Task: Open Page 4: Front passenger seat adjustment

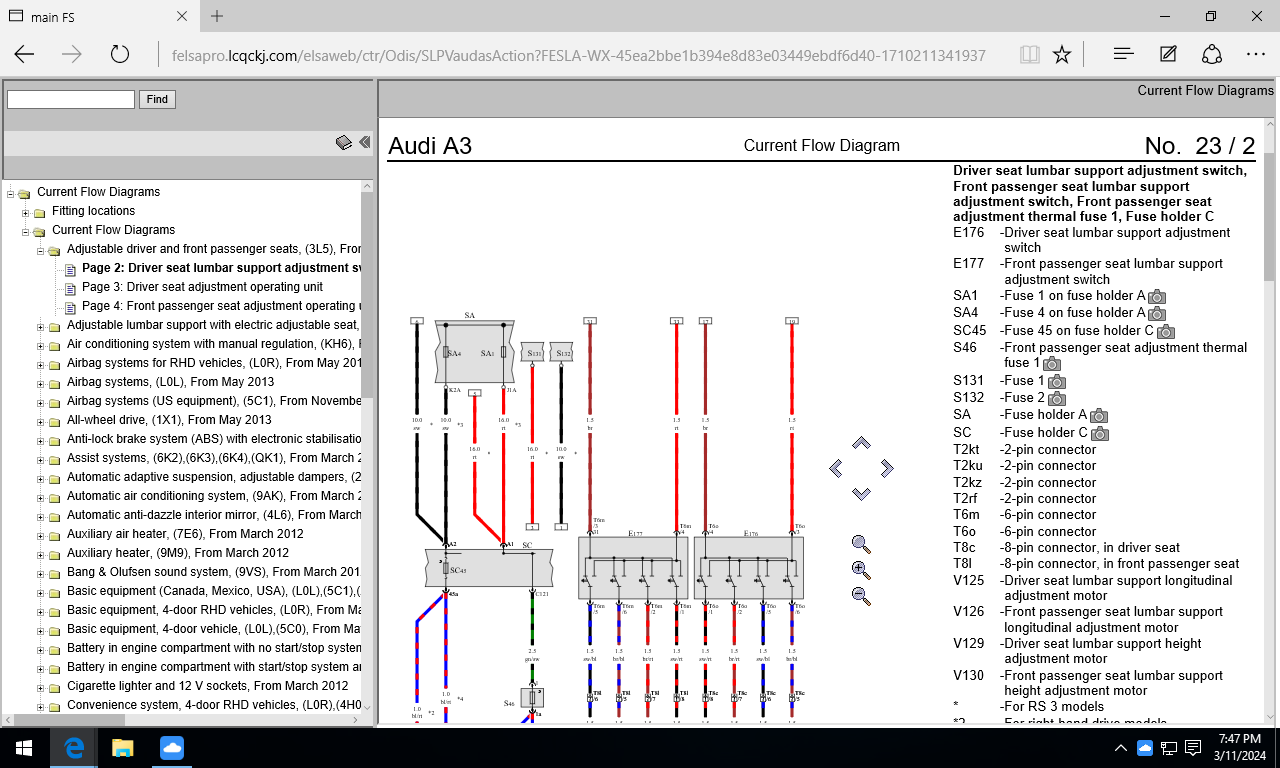Action: [215, 306]
